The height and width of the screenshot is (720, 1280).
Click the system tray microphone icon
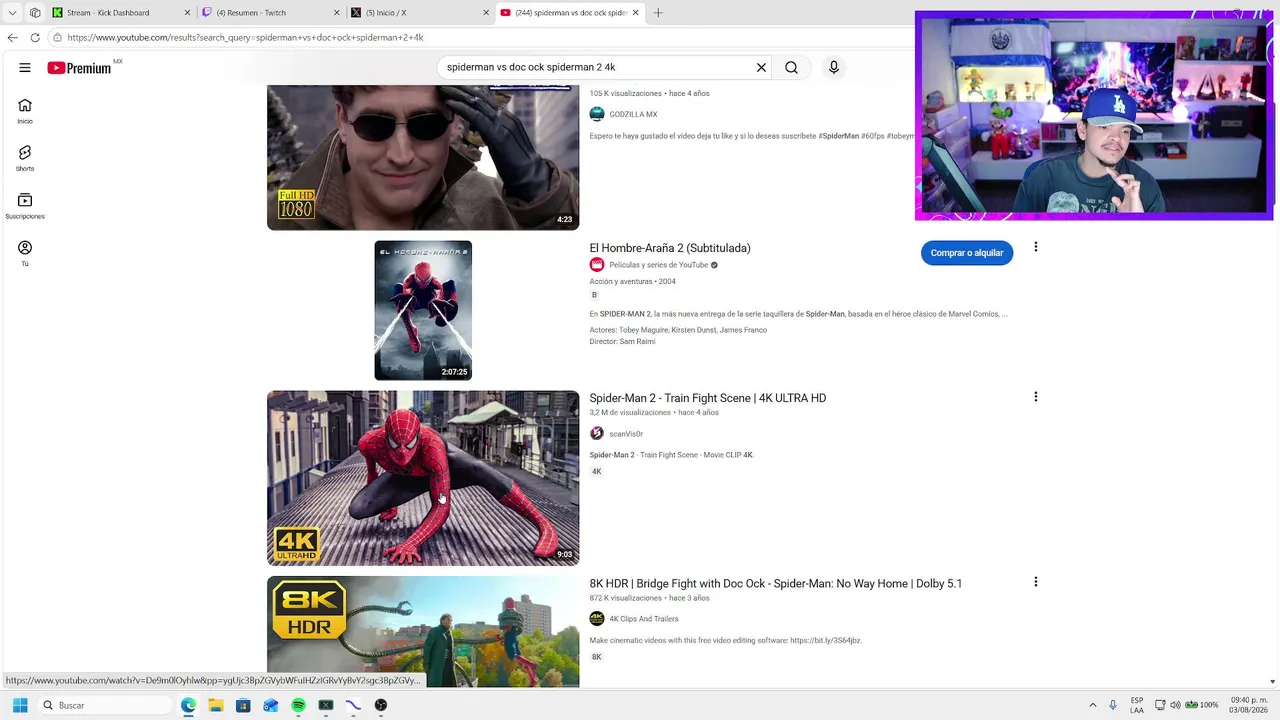1113,705
